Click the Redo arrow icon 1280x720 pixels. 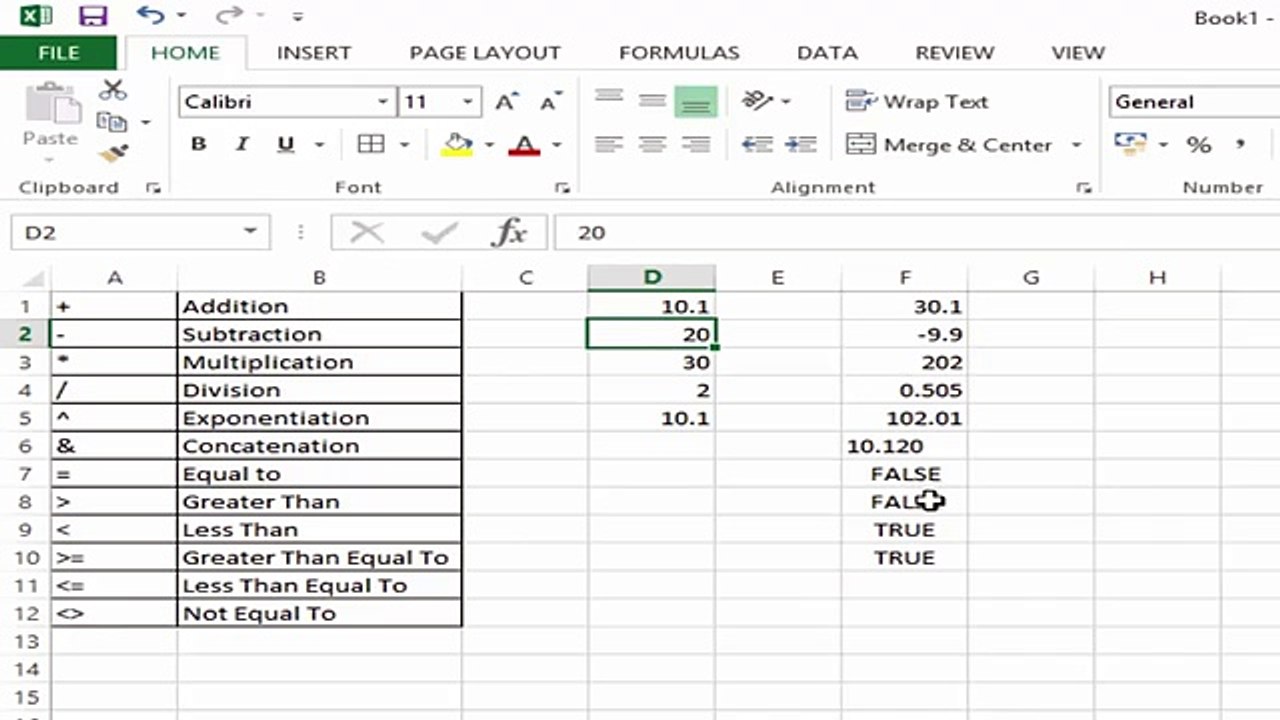[229, 15]
